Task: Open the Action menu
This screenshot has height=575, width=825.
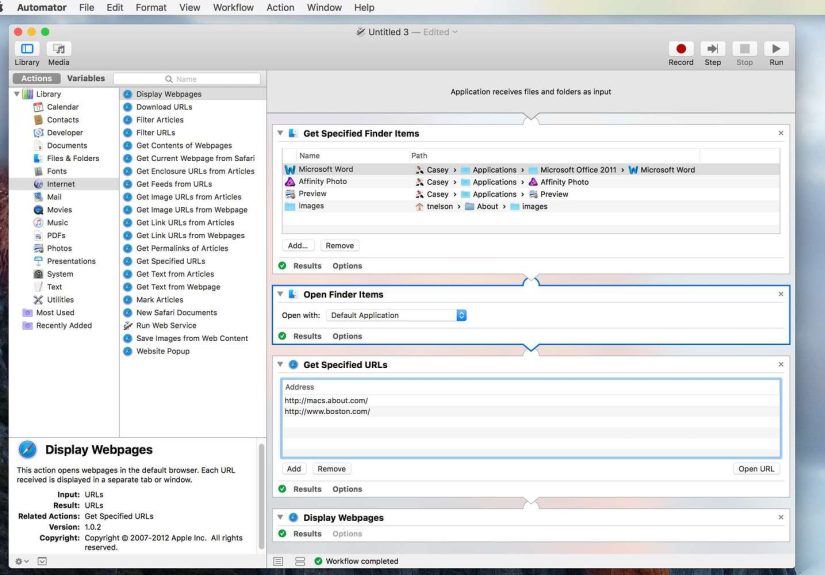Action: (x=280, y=7)
